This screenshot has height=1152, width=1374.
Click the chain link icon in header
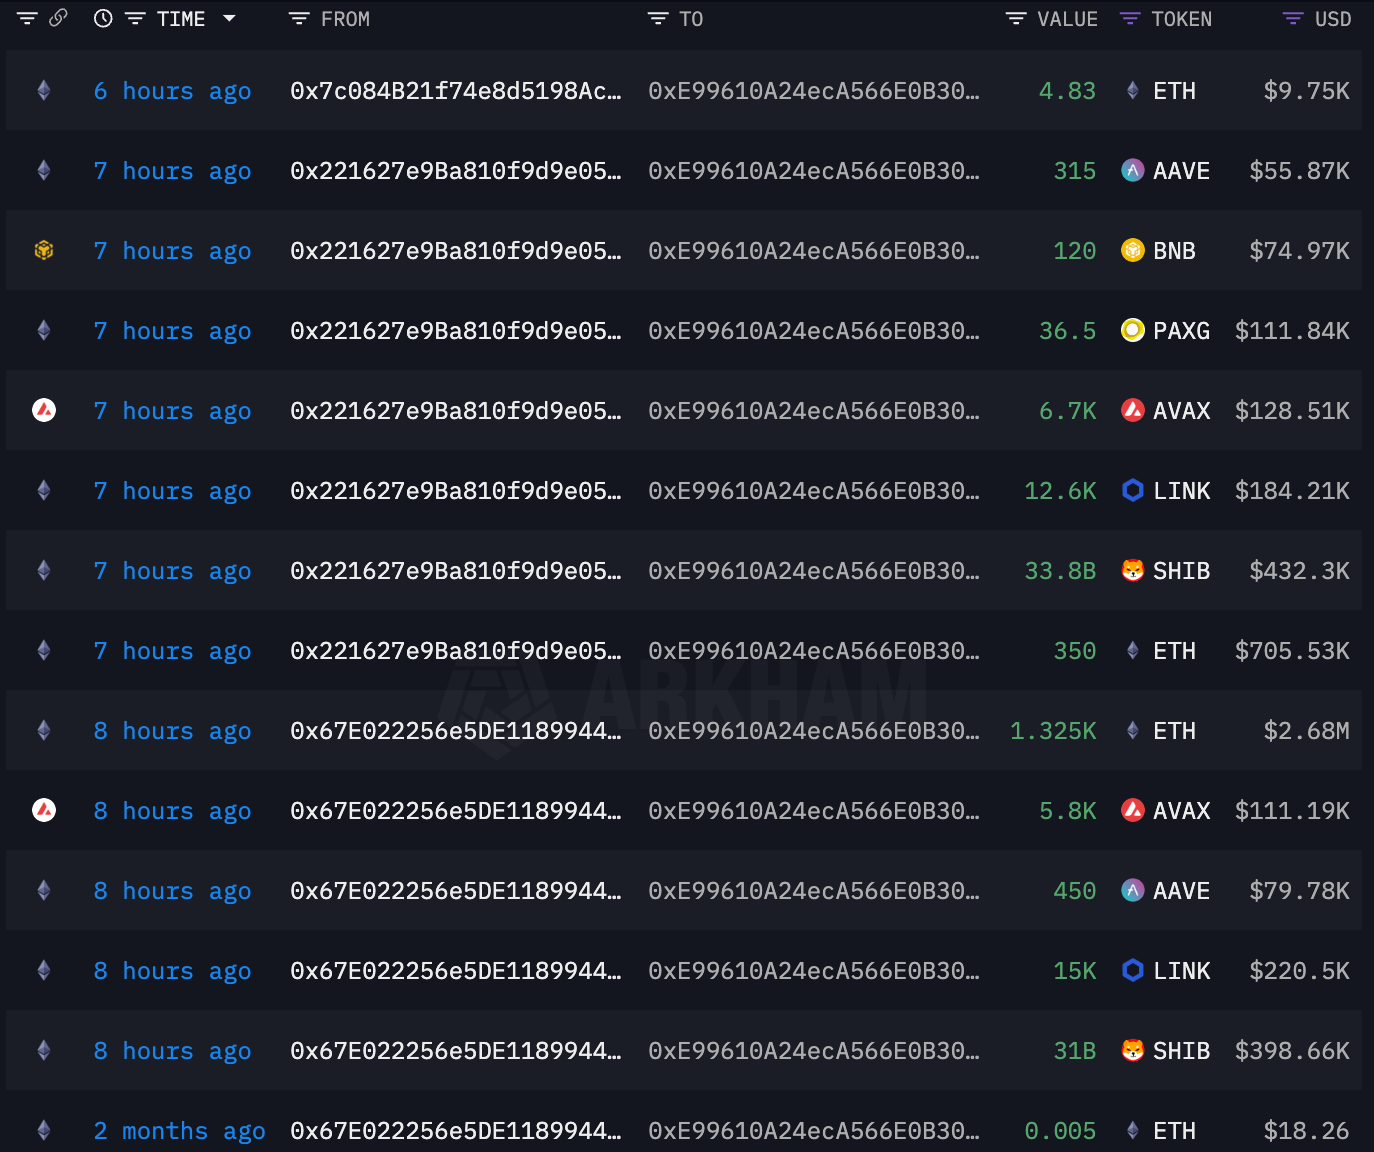click(59, 18)
